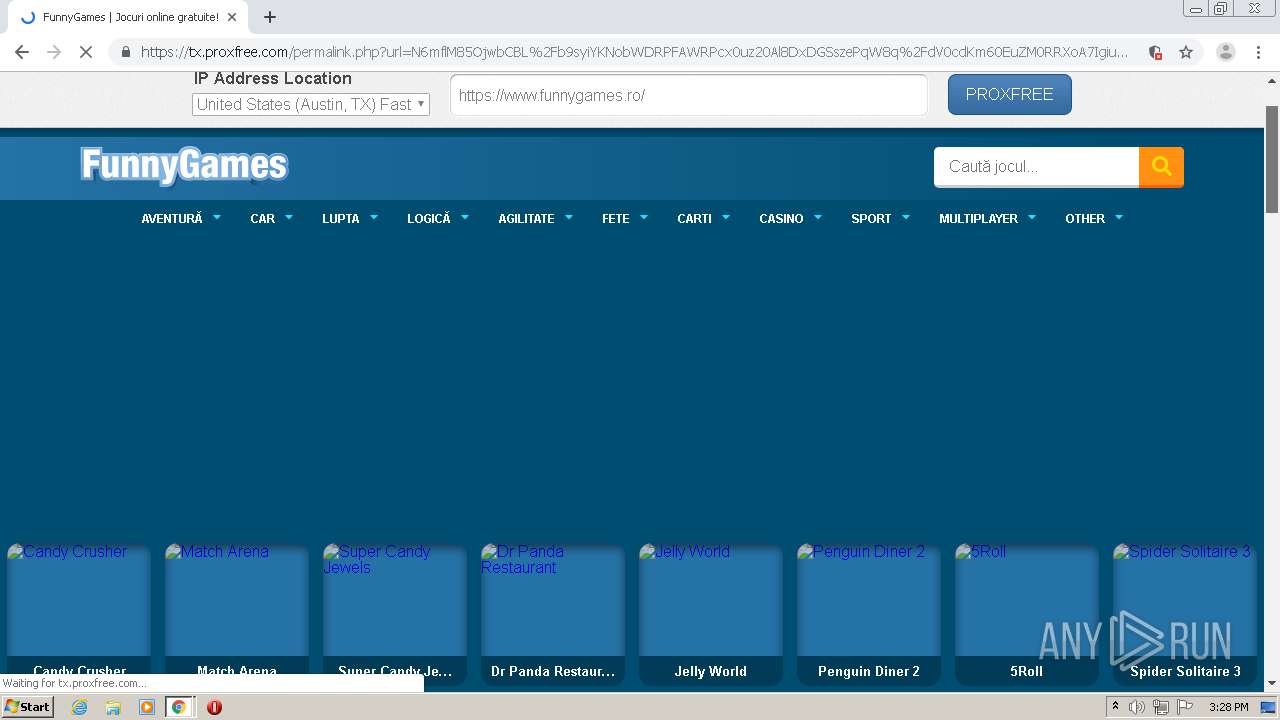Close the FunnyGames tab
The image size is (1280, 720).
pos(231,17)
